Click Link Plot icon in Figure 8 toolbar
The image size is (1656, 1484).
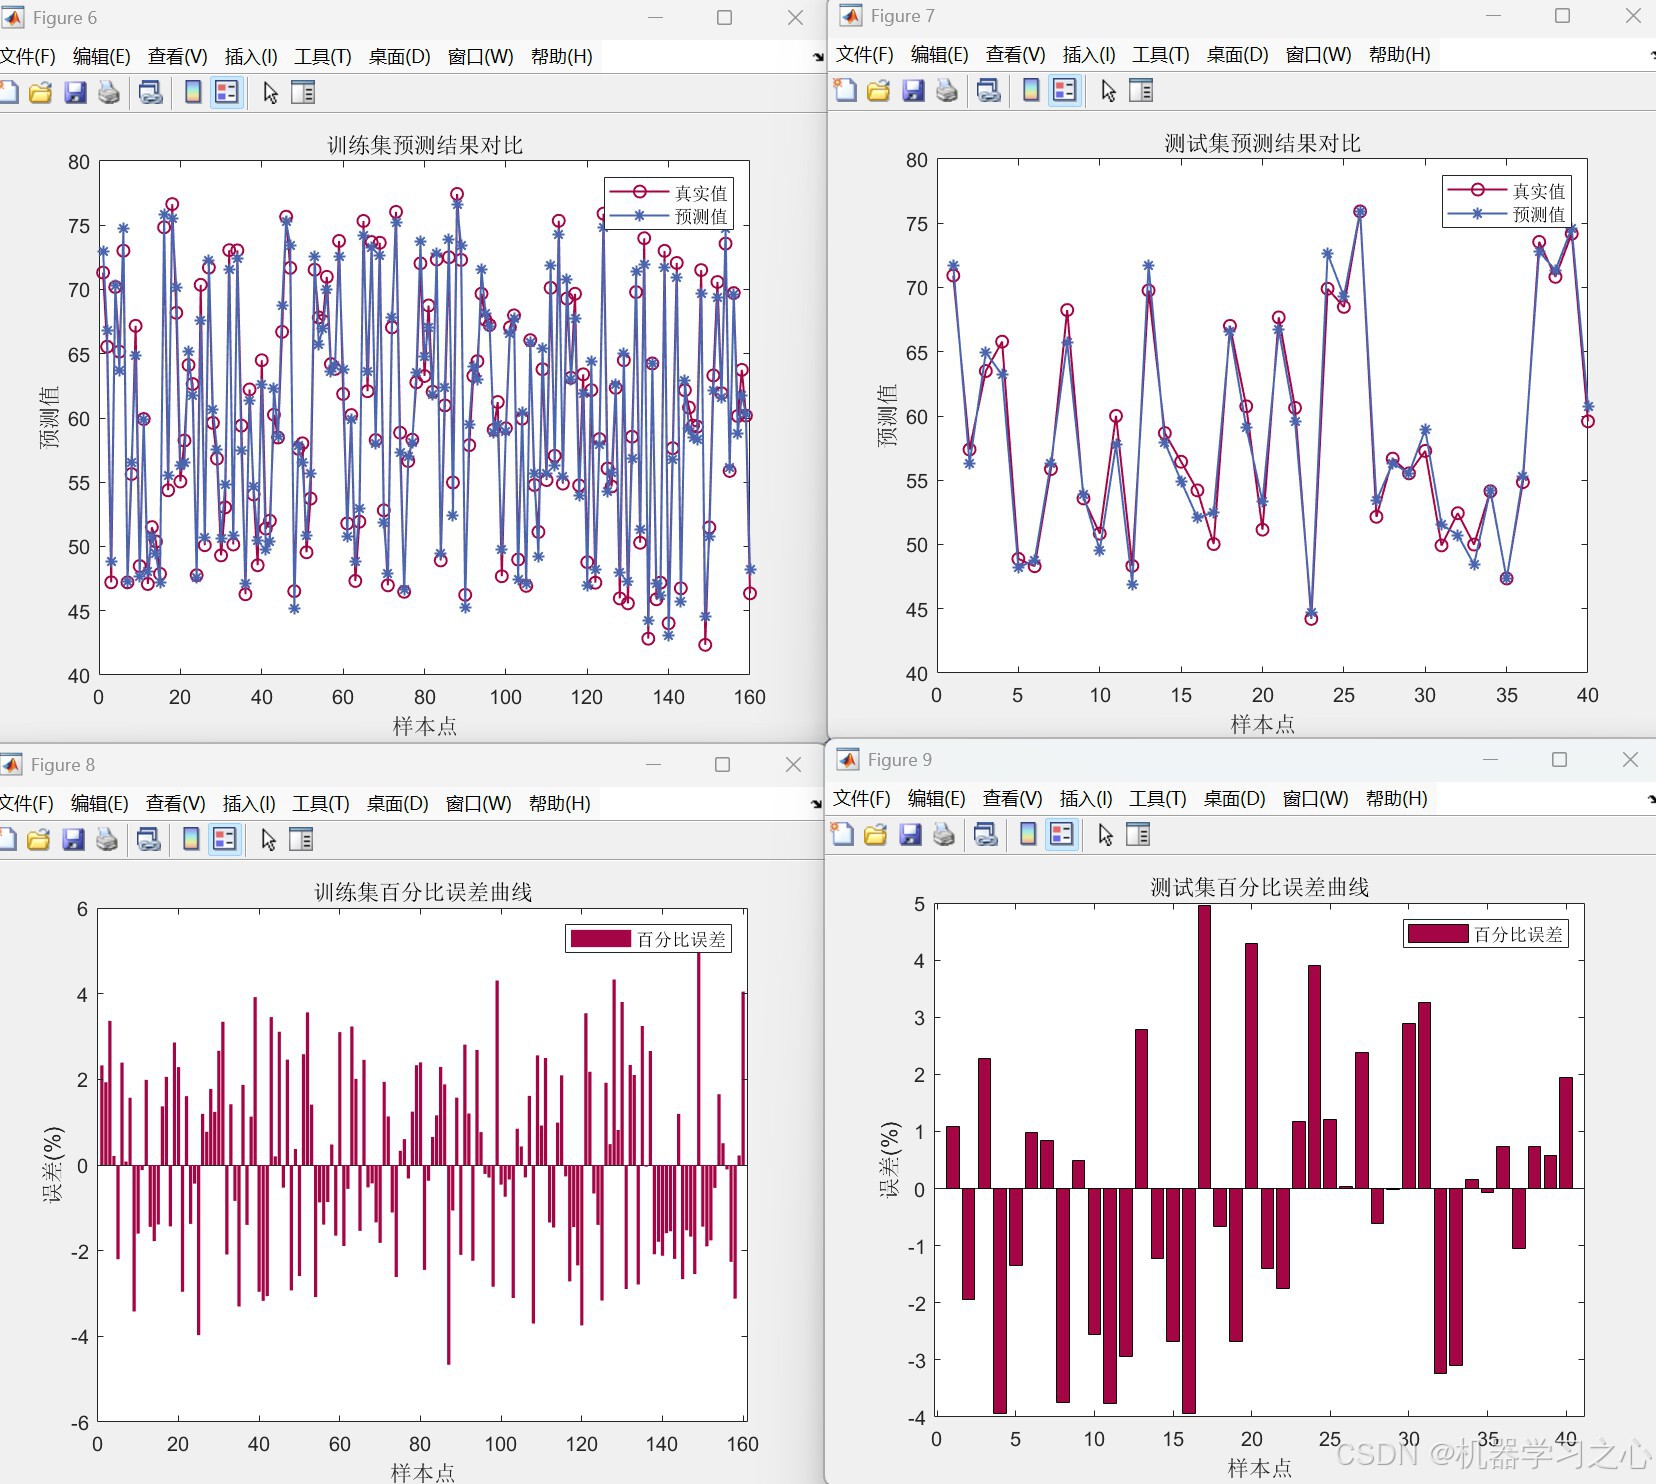tap(149, 840)
